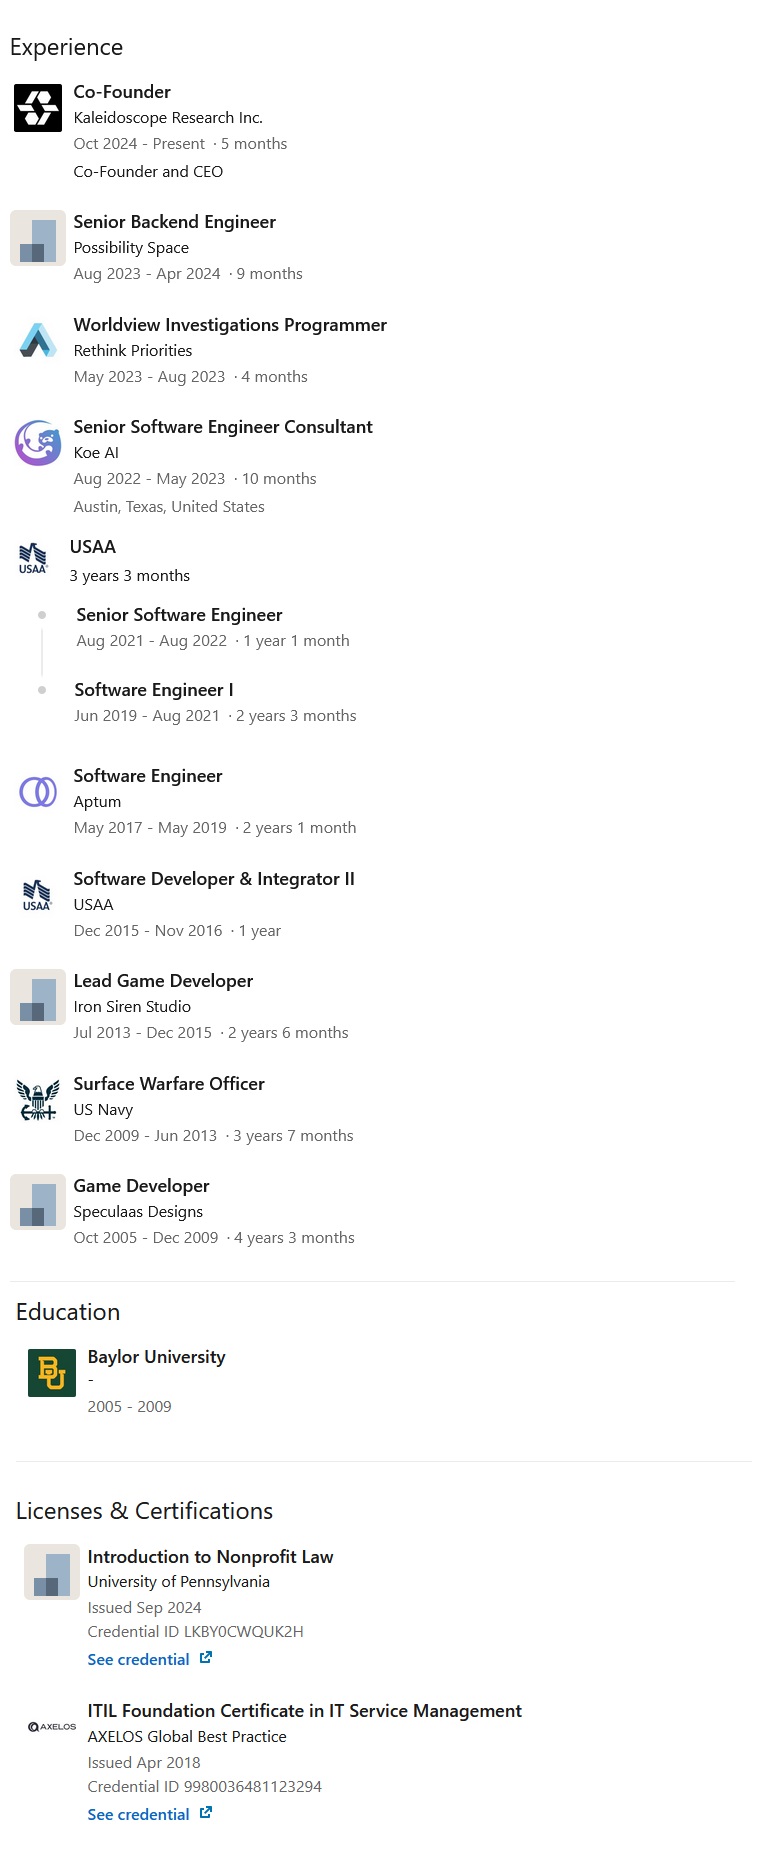Click the Possibility Space placeholder logo

coord(38,238)
